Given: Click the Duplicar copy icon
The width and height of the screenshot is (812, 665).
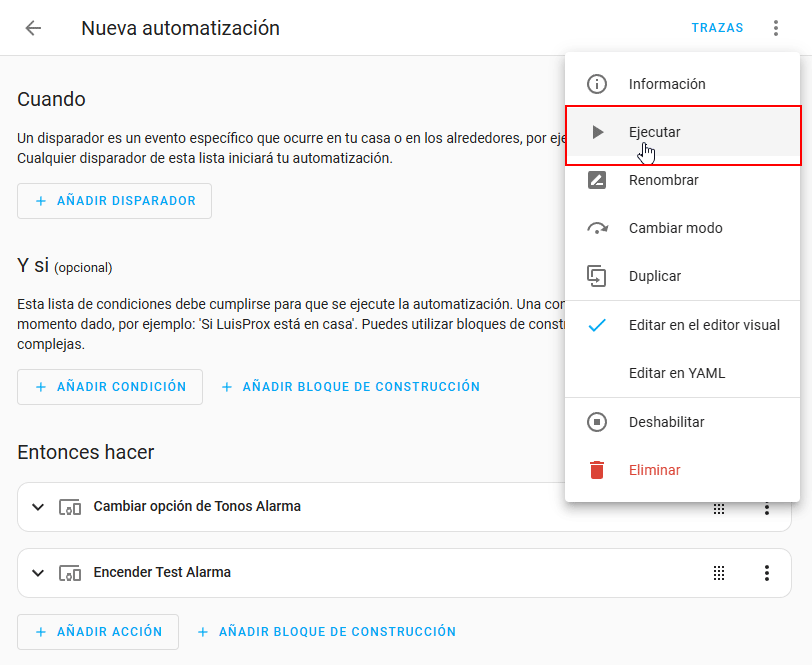Looking at the screenshot, I should pos(597,276).
